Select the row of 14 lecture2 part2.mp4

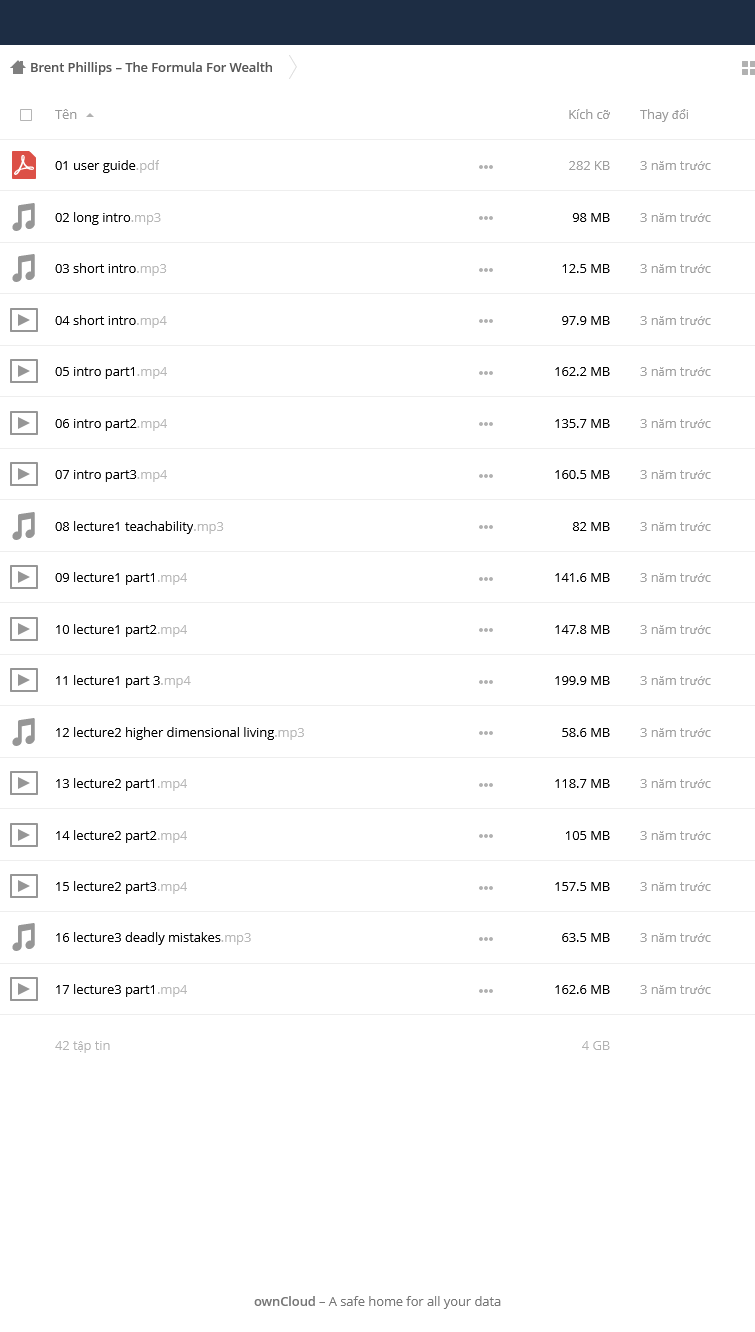(377, 835)
